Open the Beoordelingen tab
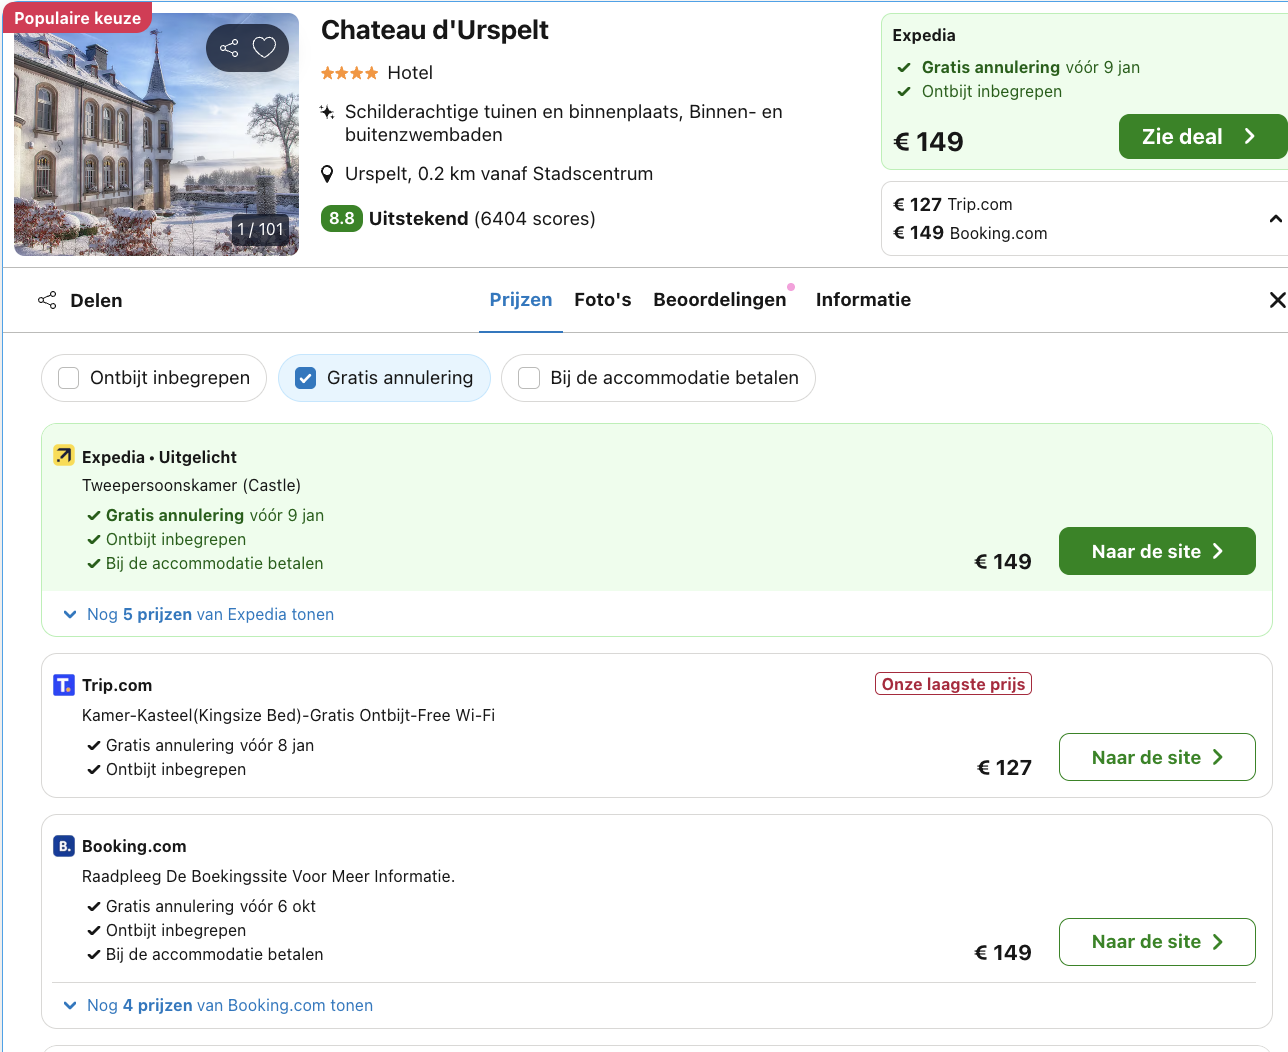1288x1052 pixels. point(719,300)
